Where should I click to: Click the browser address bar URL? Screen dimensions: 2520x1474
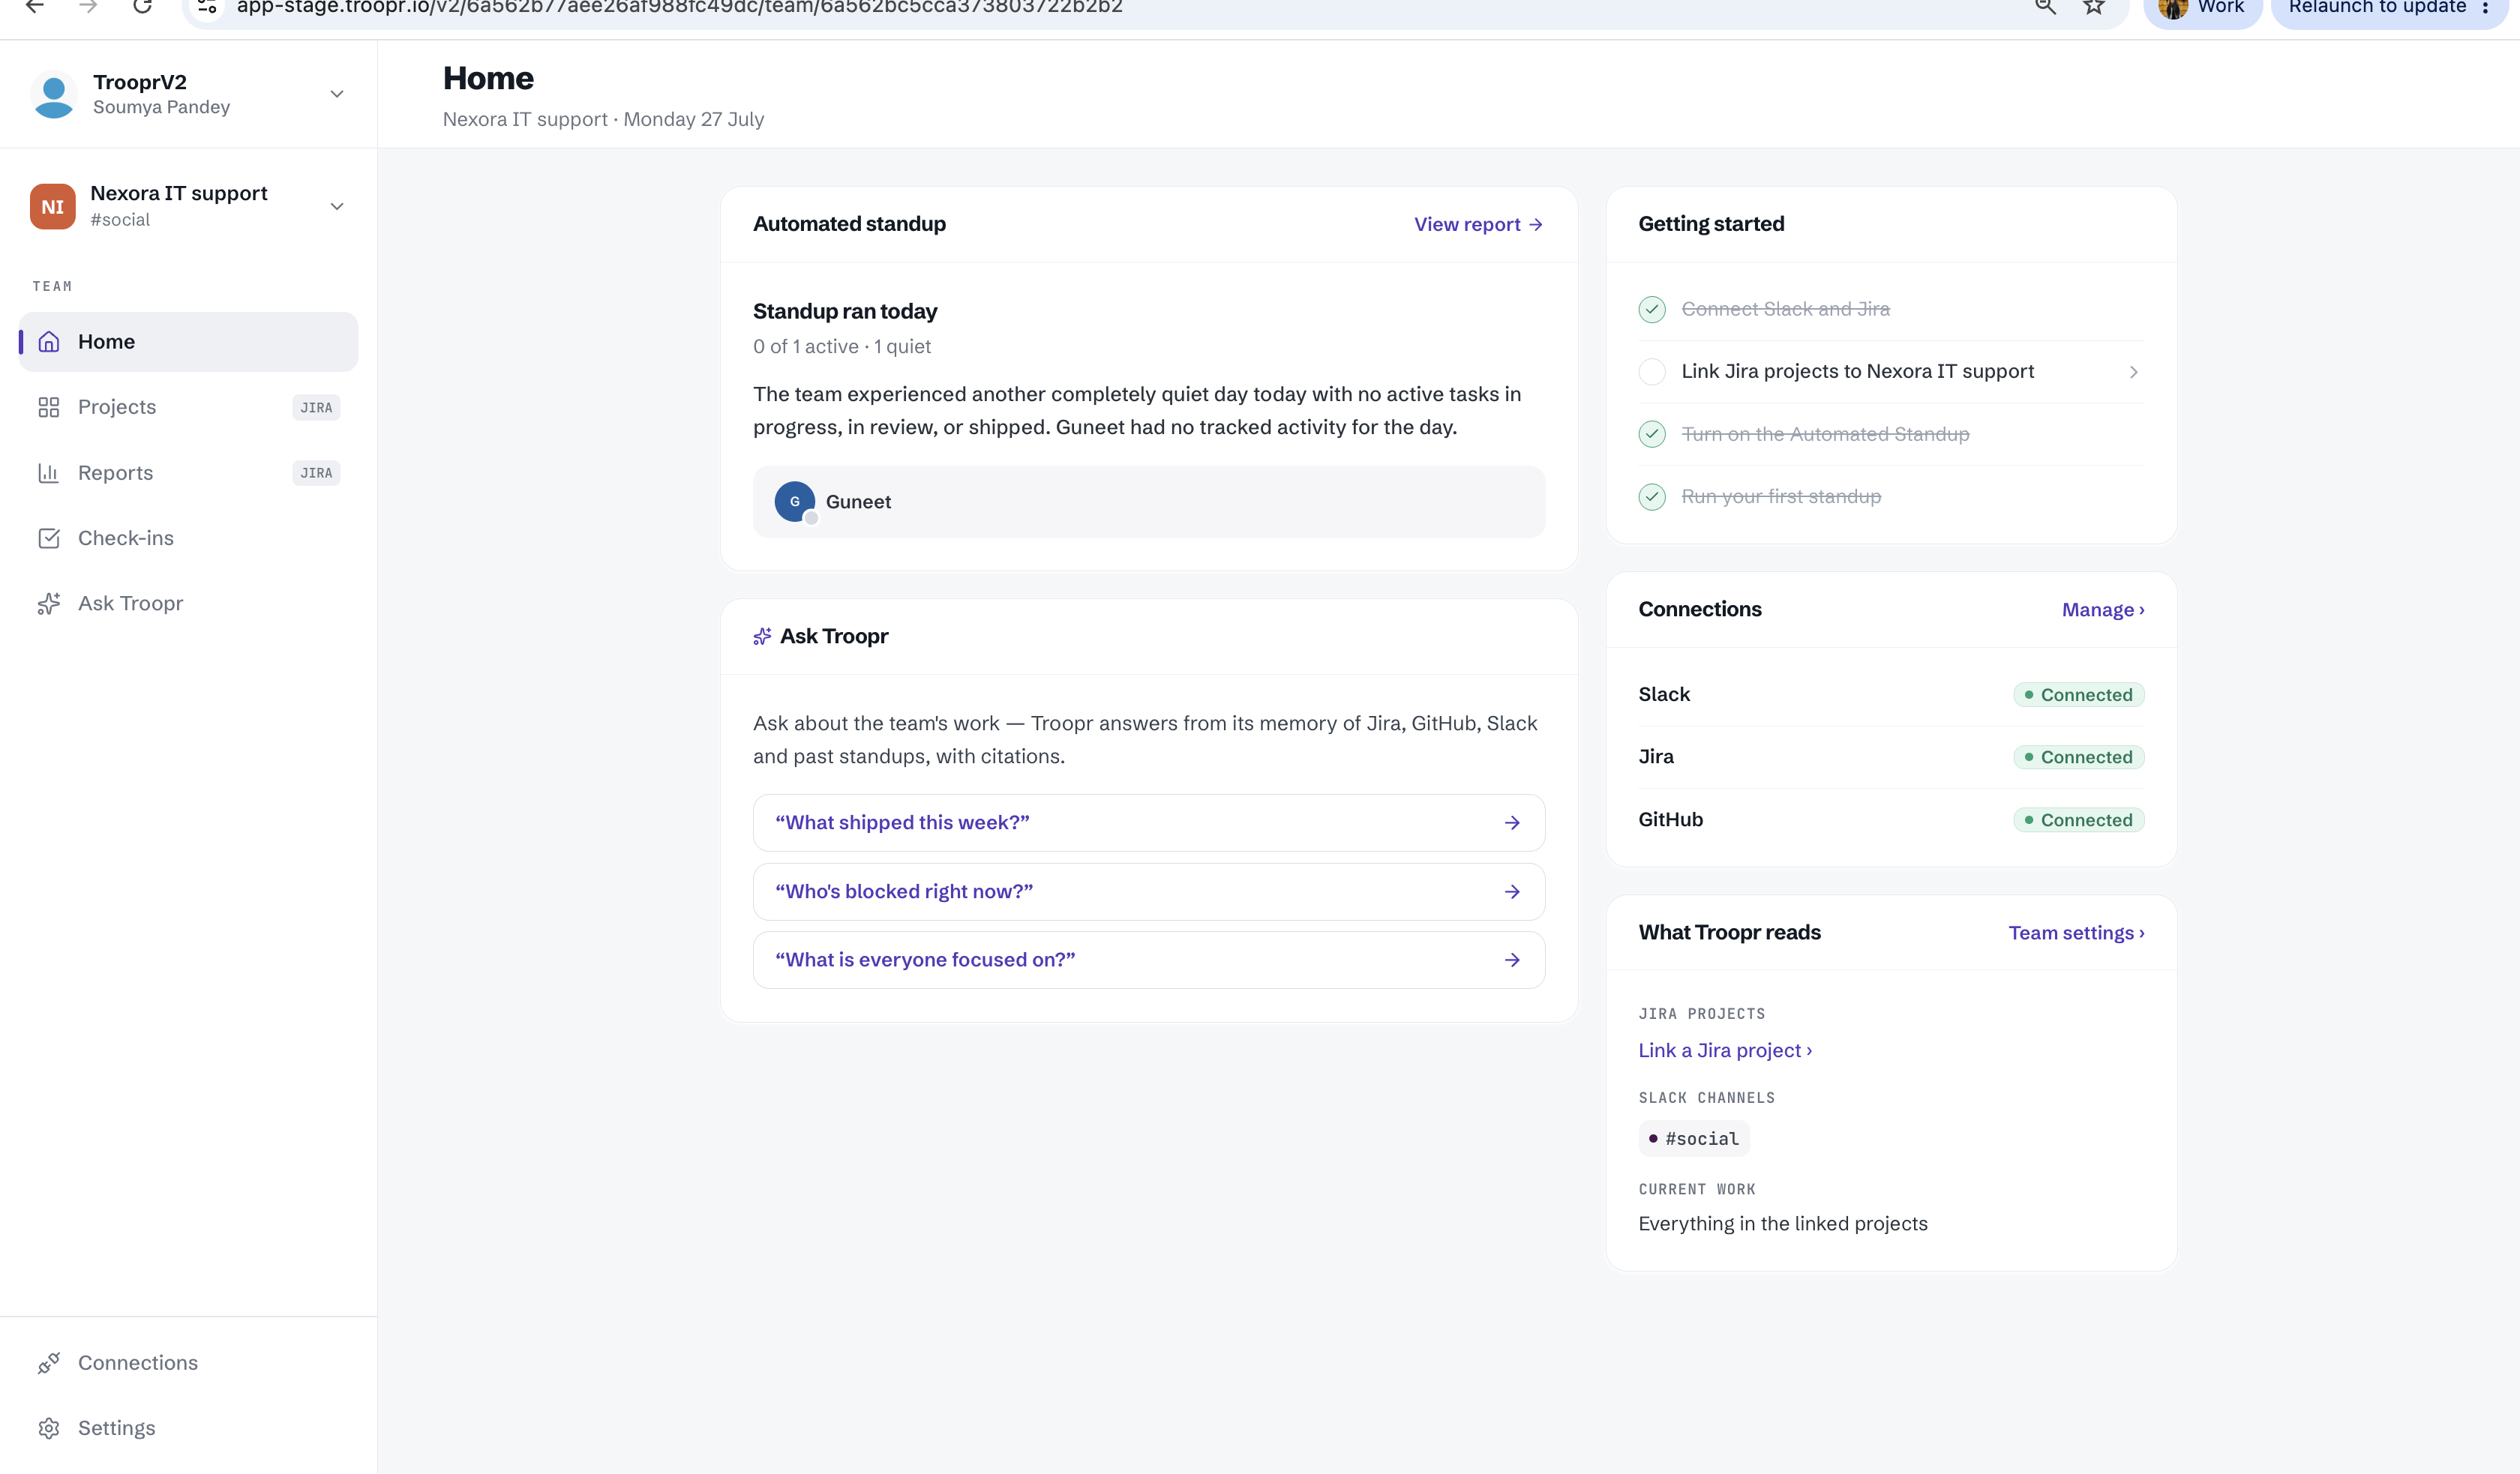[x=679, y=7]
